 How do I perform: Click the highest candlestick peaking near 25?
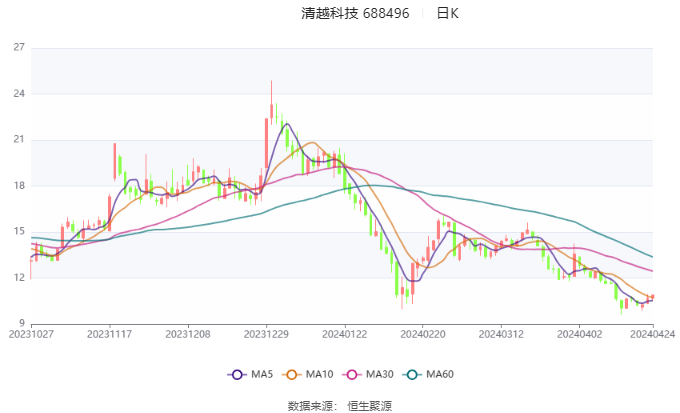pyautogui.click(x=271, y=102)
